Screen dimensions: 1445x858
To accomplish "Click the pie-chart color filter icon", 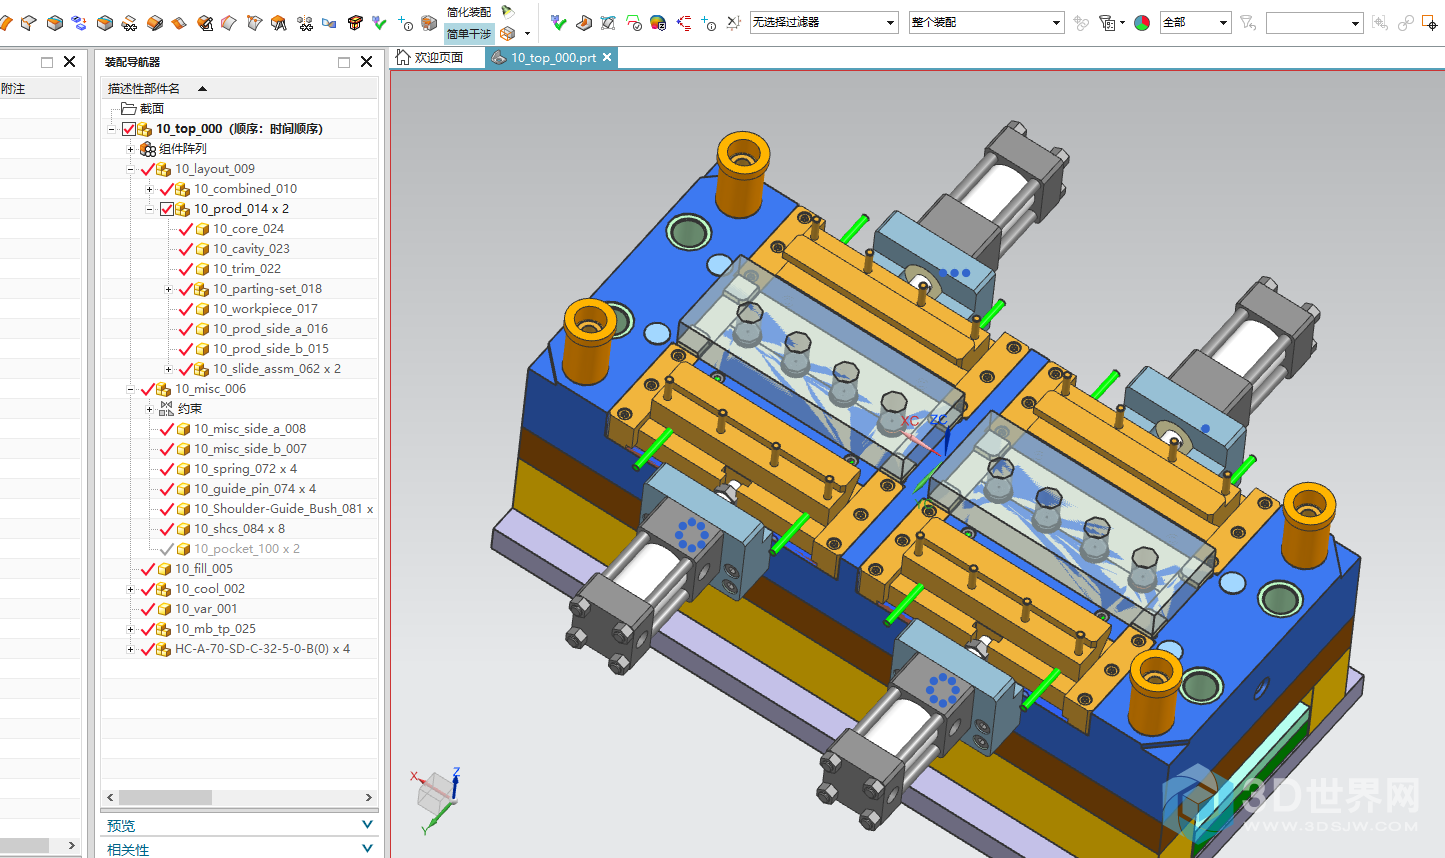I will point(1141,22).
